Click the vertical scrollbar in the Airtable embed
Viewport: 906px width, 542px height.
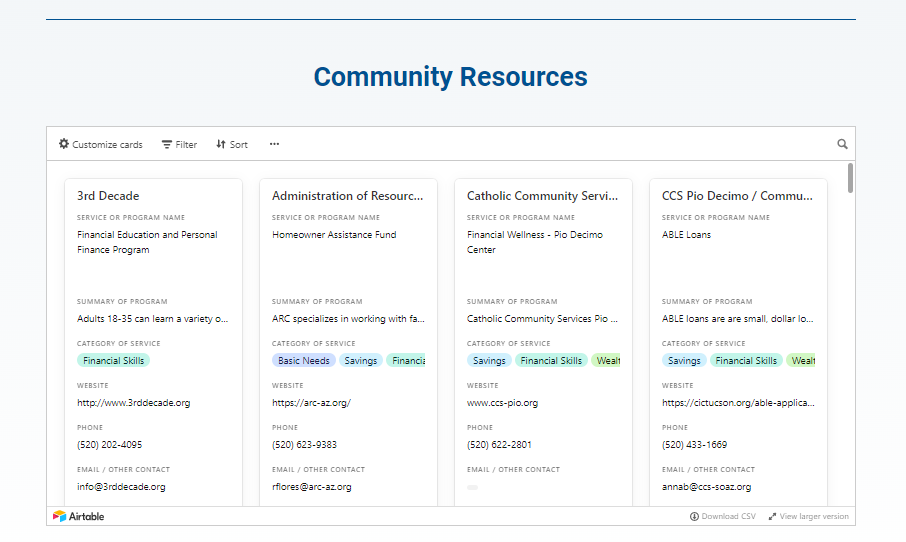coord(850,178)
